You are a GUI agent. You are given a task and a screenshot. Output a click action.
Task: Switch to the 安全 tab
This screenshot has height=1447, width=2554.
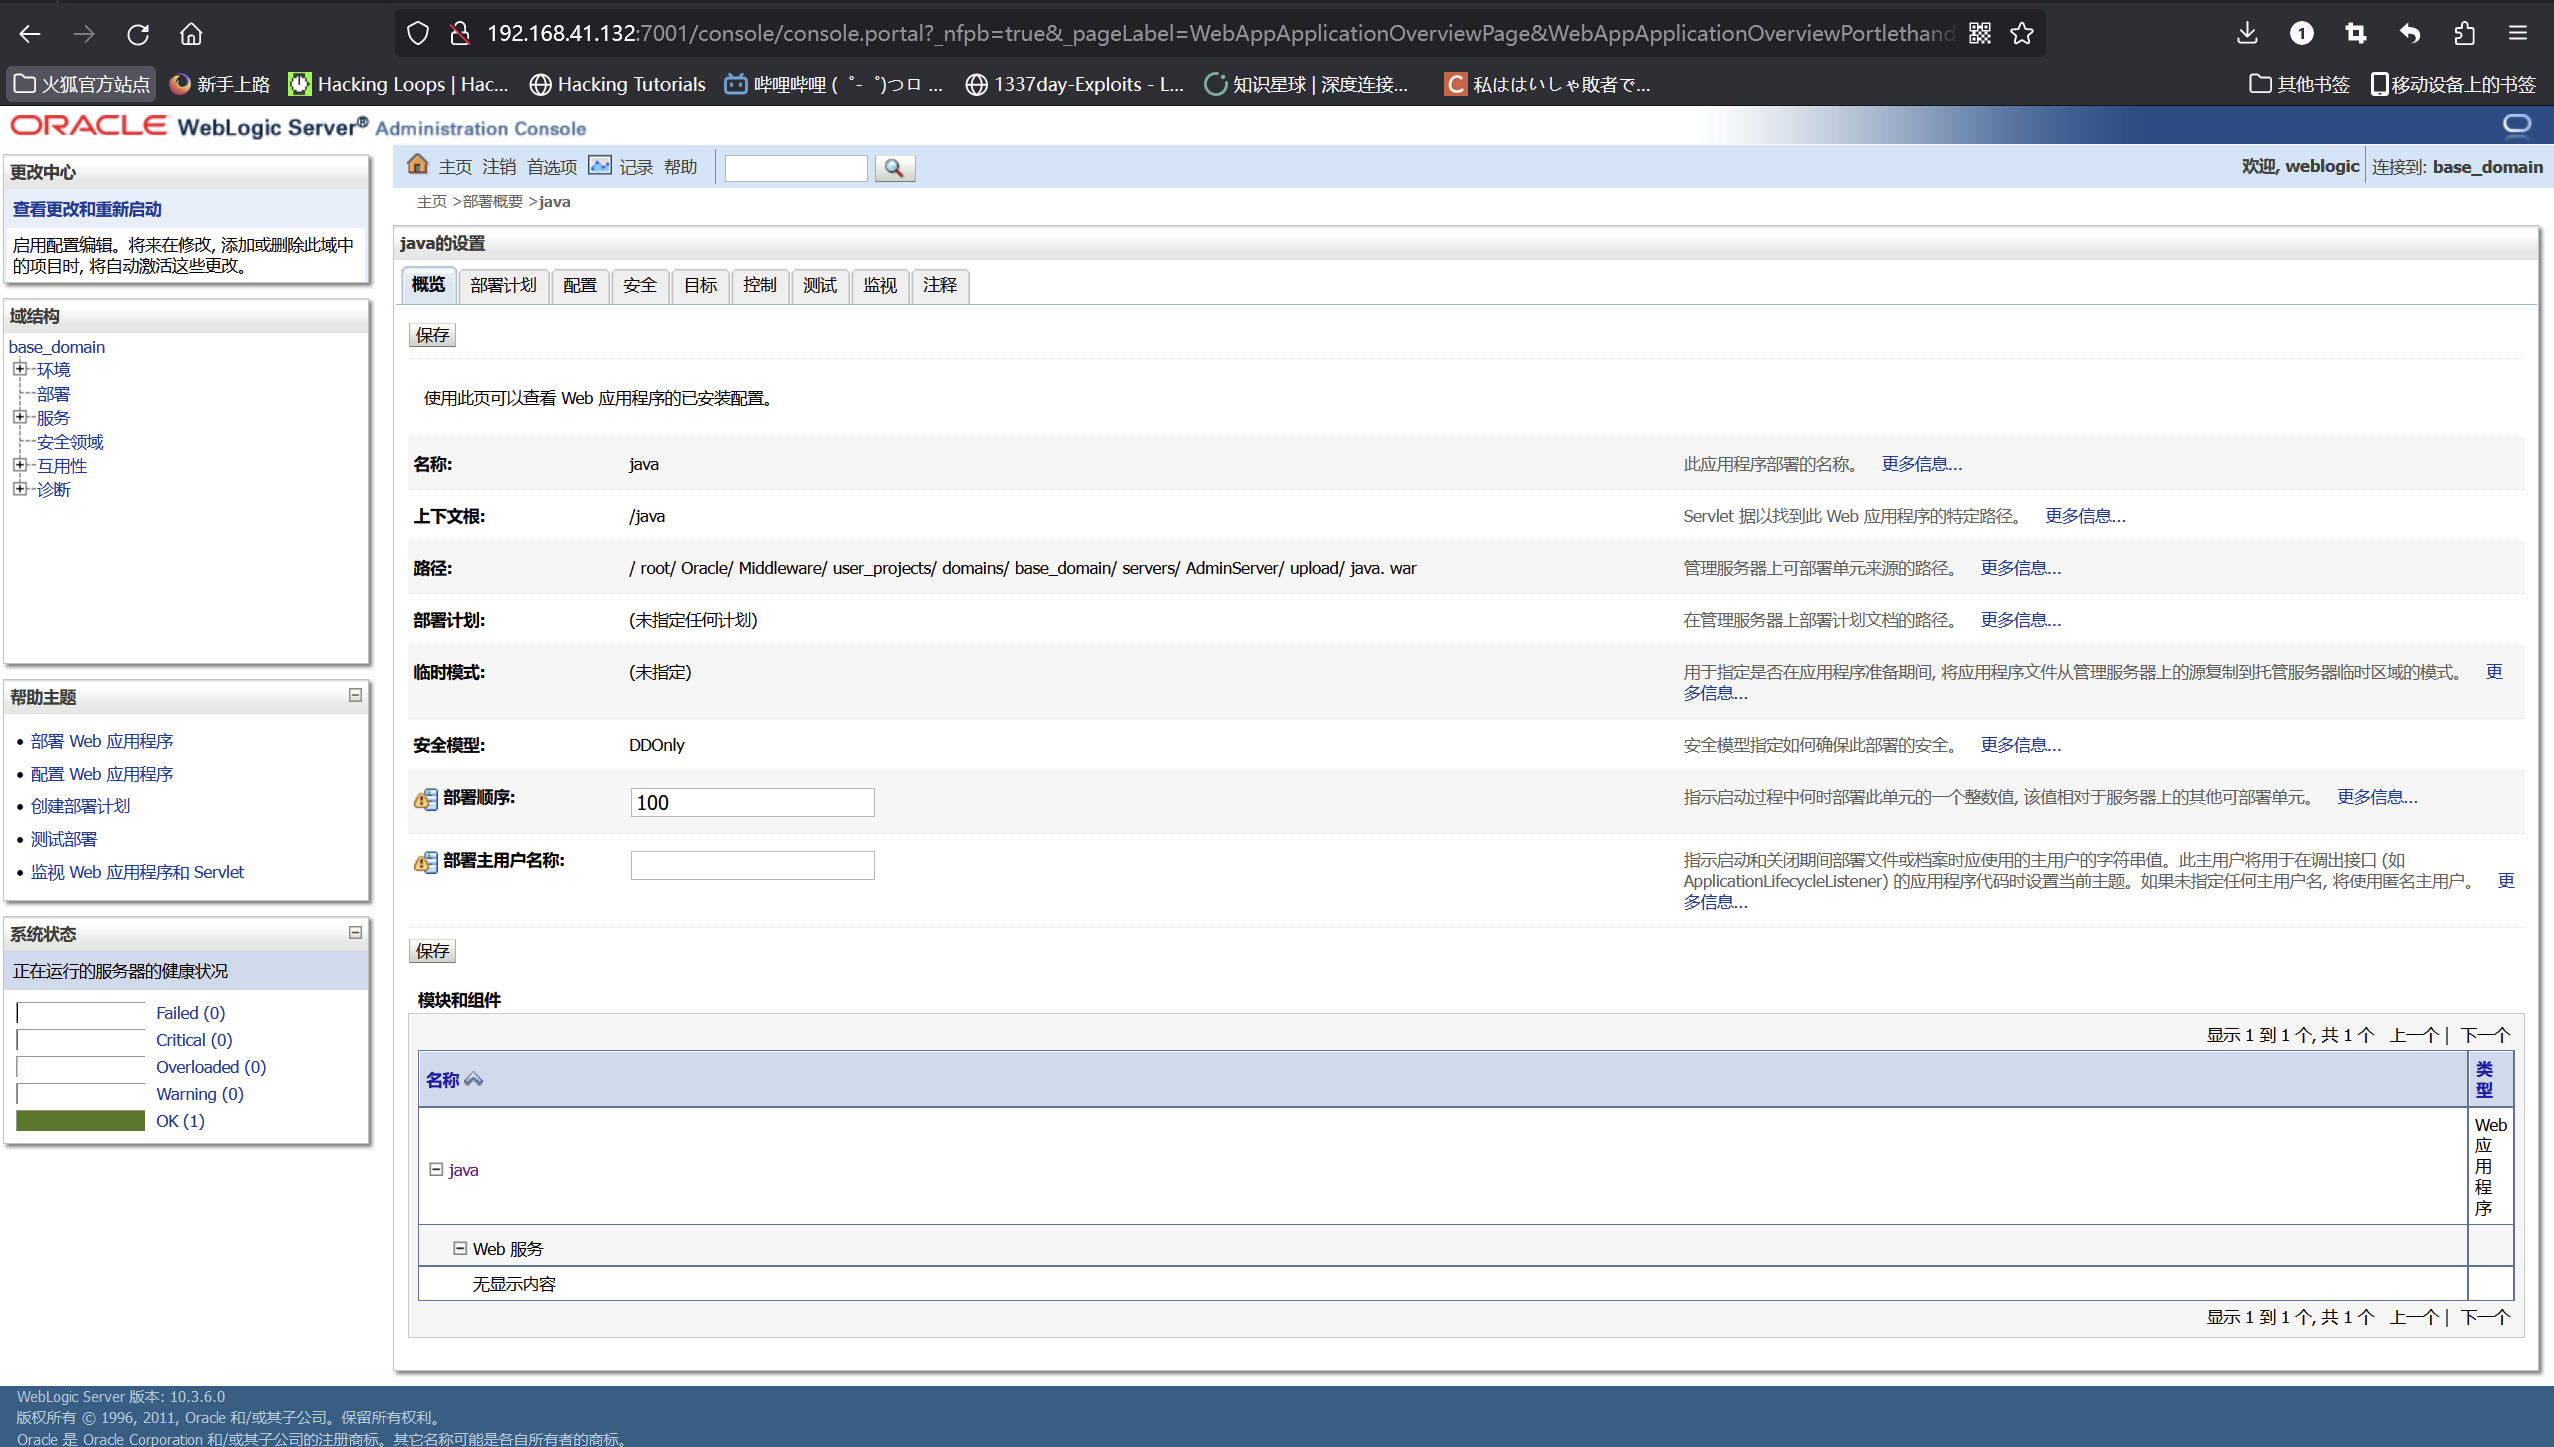tap(640, 286)
